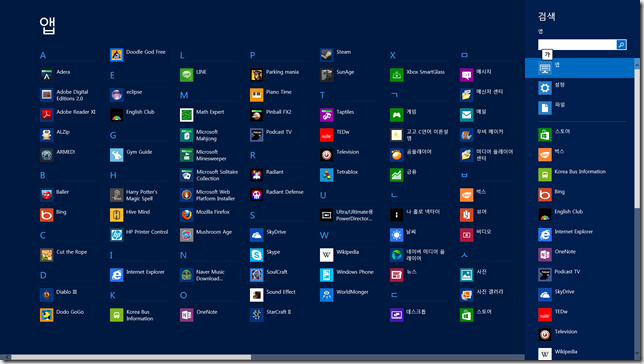Screen dimensions: 644x364
Task: Select the 설정 settings search scope
Action: (580, 88)
